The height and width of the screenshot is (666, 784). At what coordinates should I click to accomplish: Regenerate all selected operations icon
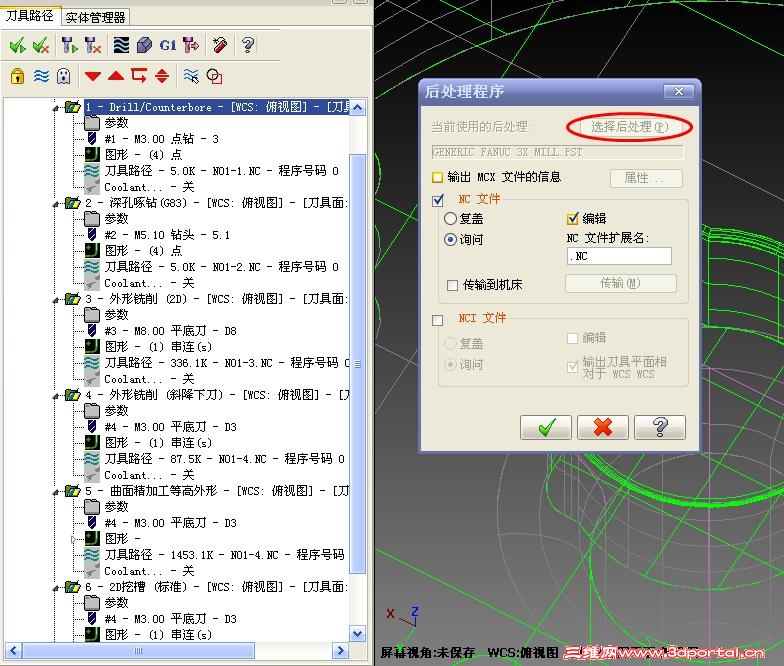pyautogui.click(x=69, y=46)
